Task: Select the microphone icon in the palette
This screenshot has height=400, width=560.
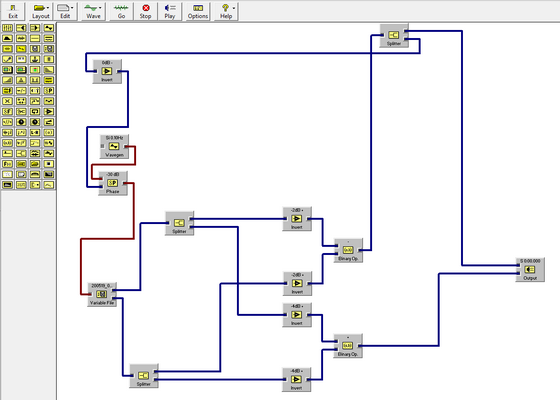Action: pos(8,59)
